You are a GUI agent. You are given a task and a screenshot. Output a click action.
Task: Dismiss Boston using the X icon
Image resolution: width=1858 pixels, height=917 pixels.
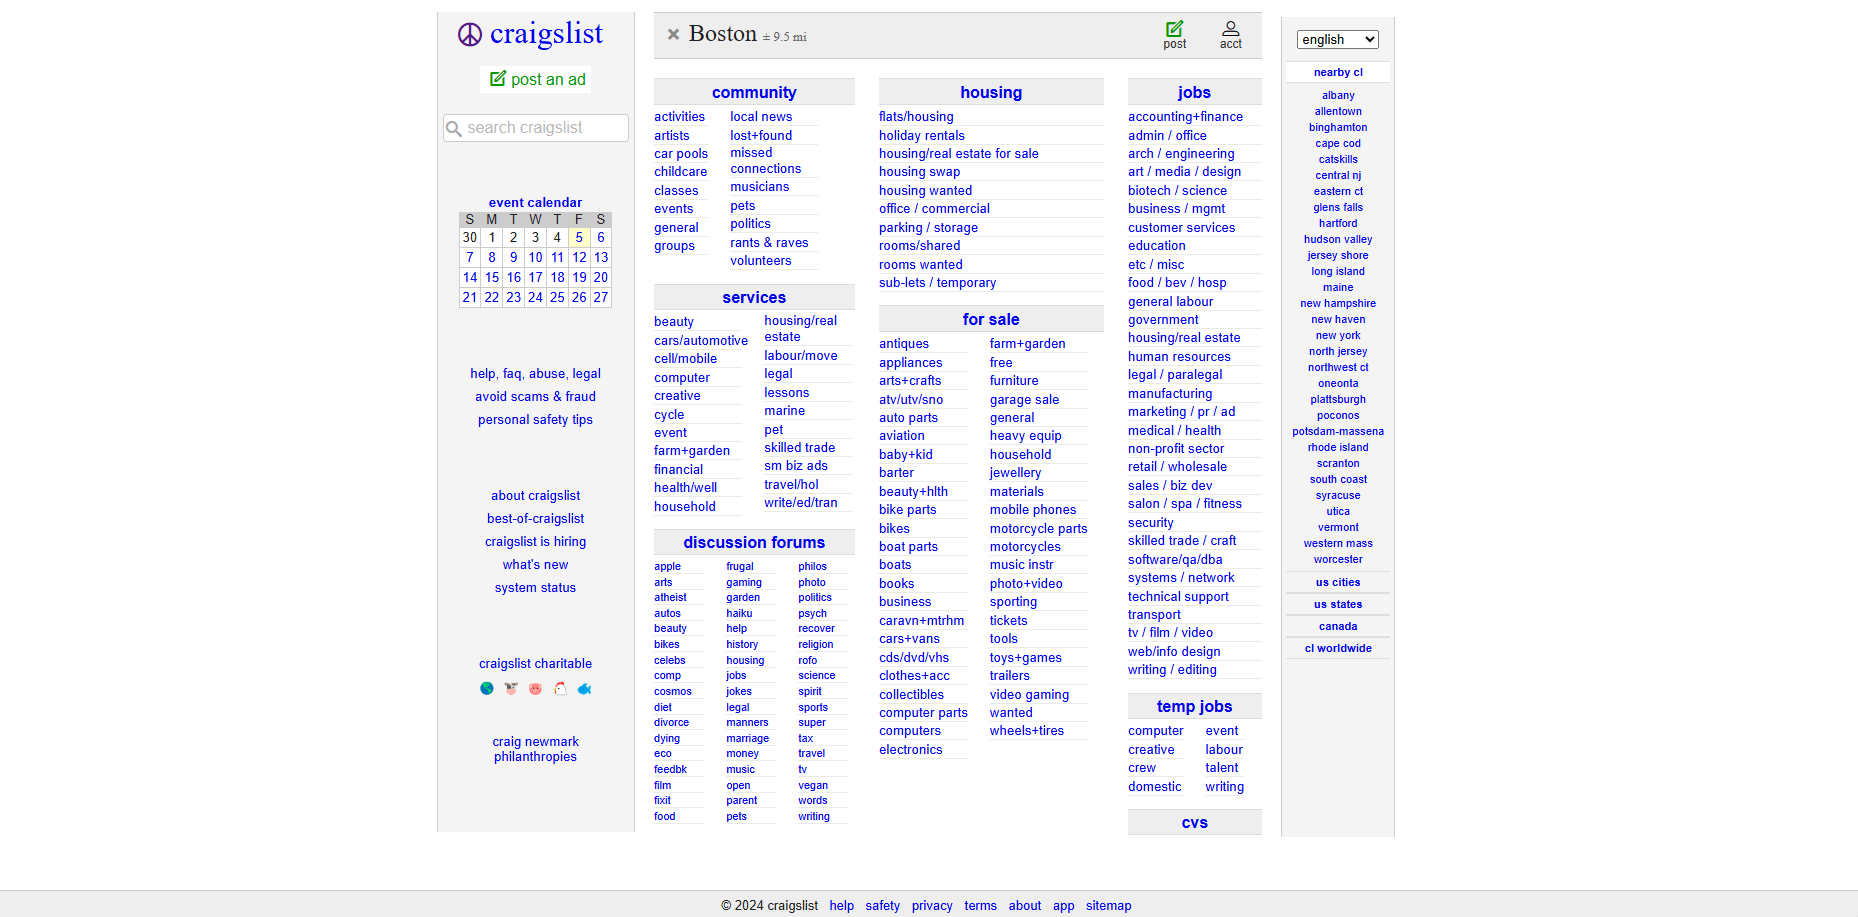(674, 33)
